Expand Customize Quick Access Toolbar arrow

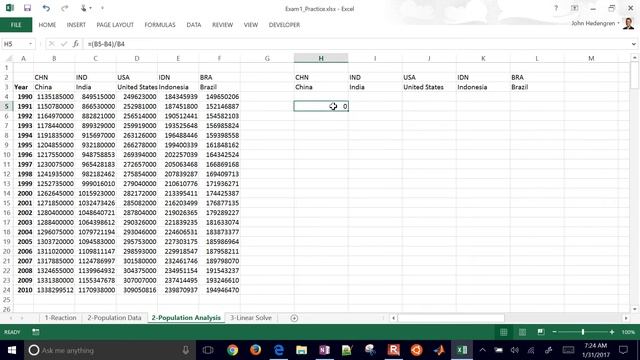point(102,8)
